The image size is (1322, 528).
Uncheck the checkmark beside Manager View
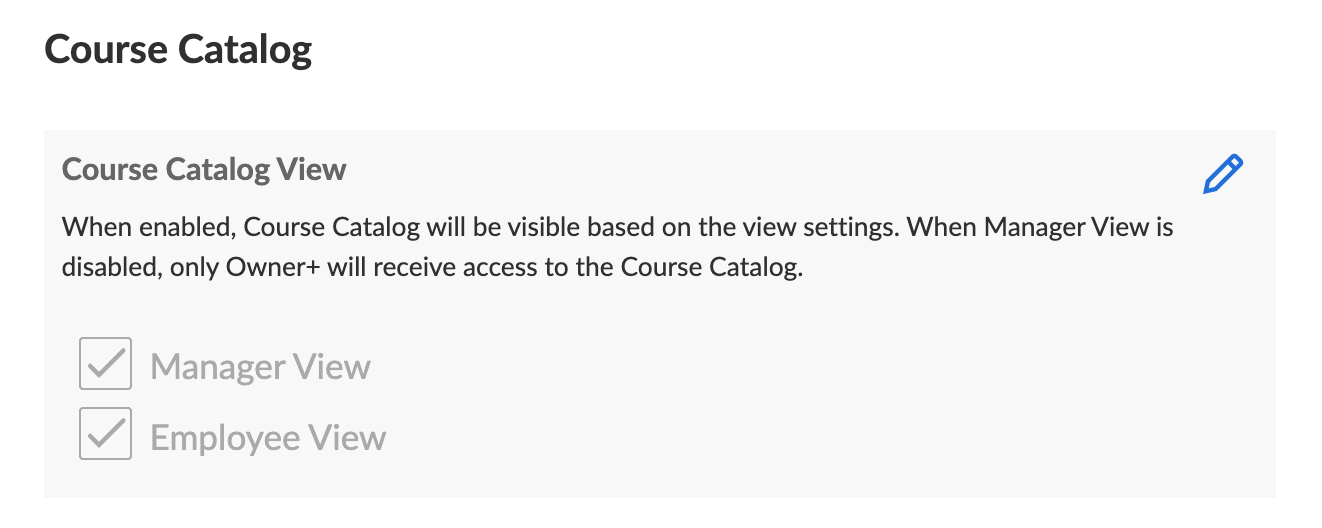click(105, 364)
